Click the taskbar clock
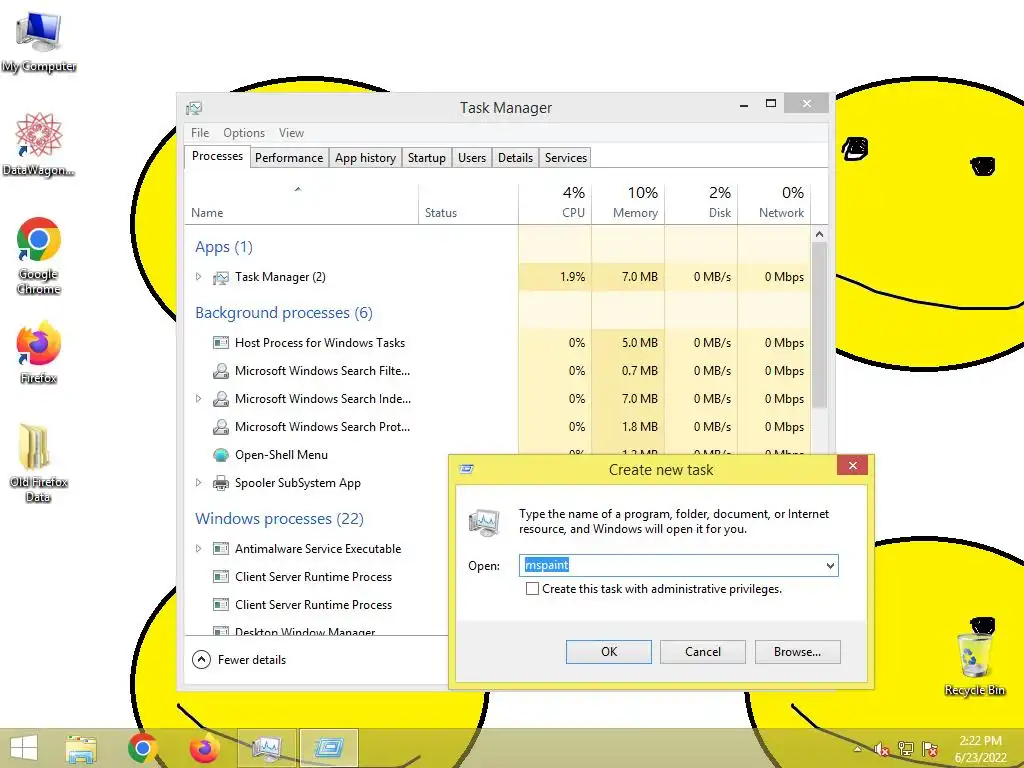This screenshot has height=768, width=1024. (980, 749)
